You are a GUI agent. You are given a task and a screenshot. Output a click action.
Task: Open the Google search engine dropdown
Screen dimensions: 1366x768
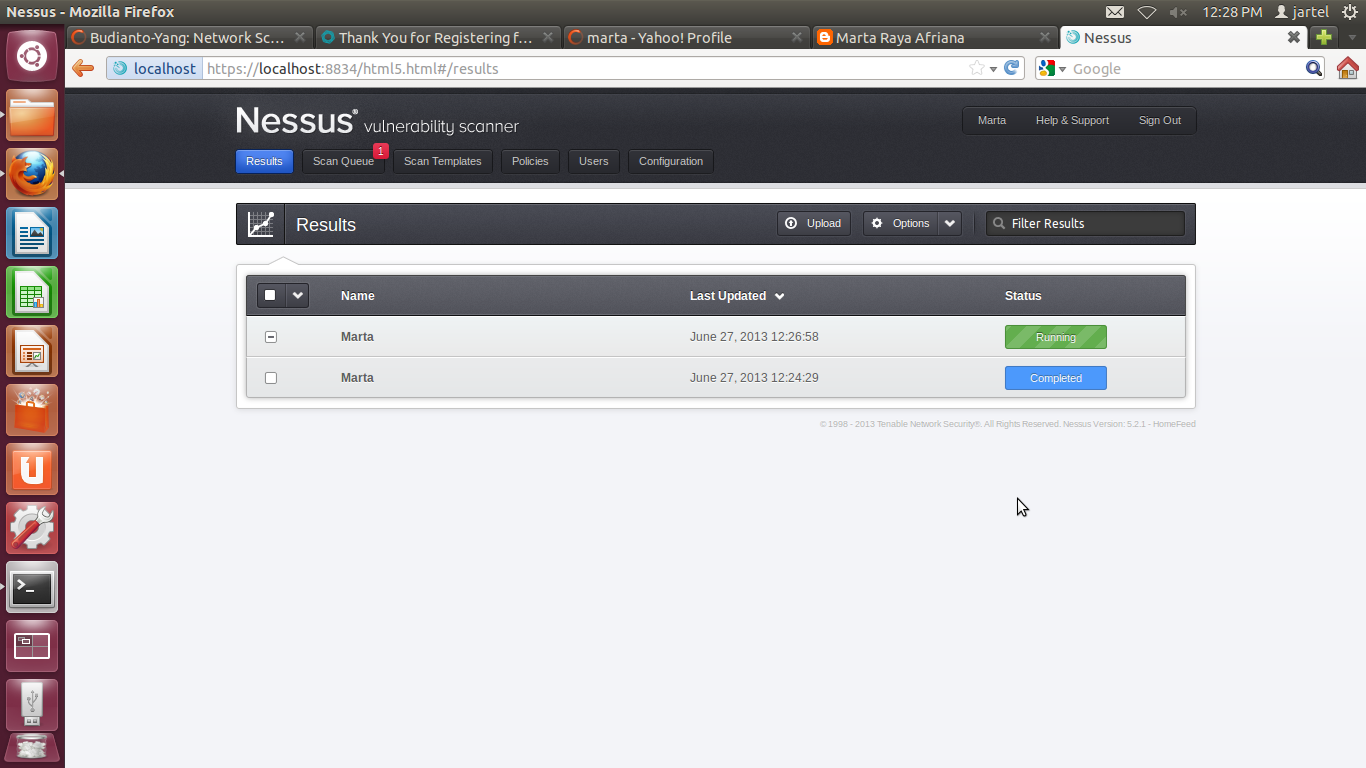point(1062,69)
